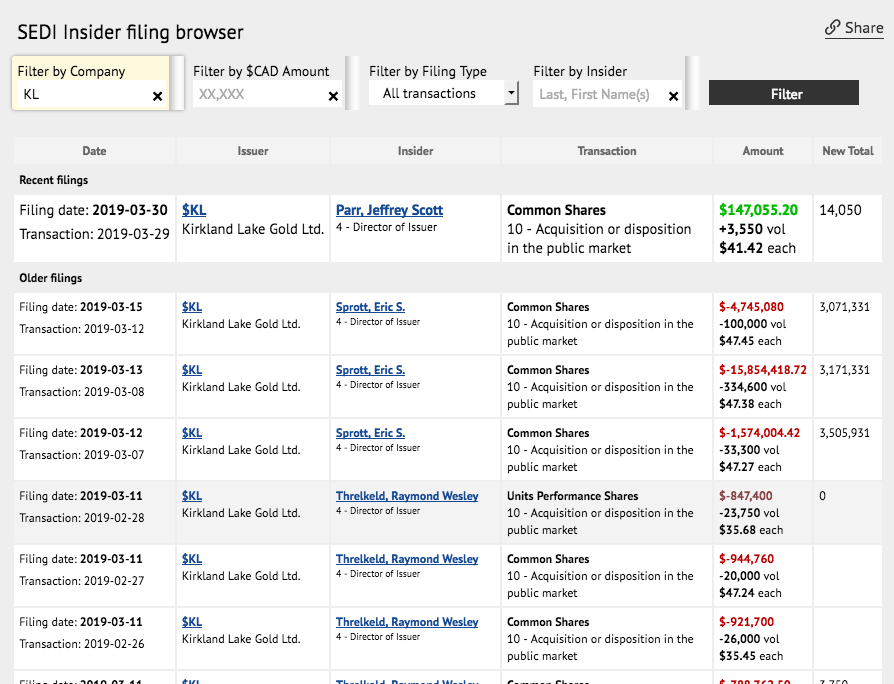This screenshot has height=684, width=894.
Task: Clear the Filter by Insider field
Action: click(x=673, y=96)
